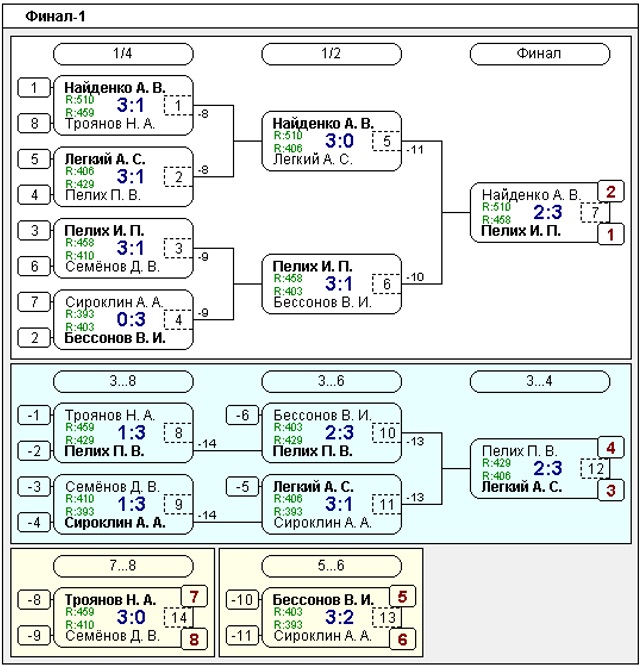Click final score 2:3 Найденко vs Пелих

[x=548, y=212]
